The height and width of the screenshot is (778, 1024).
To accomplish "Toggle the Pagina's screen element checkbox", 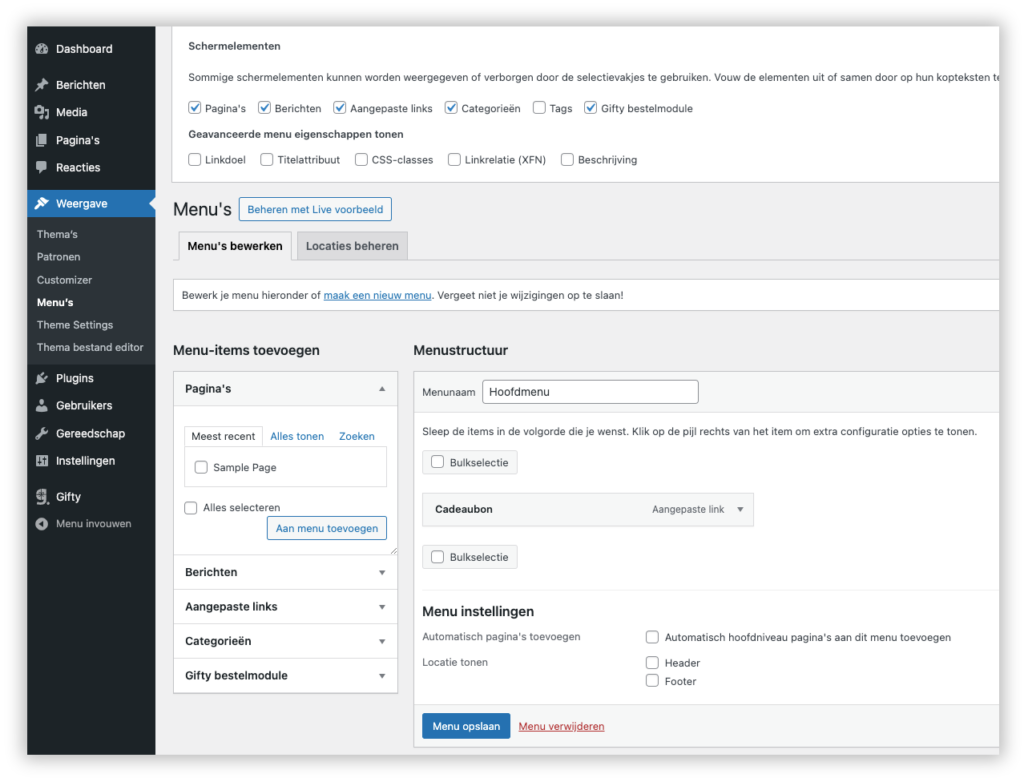I will (195, 108).
